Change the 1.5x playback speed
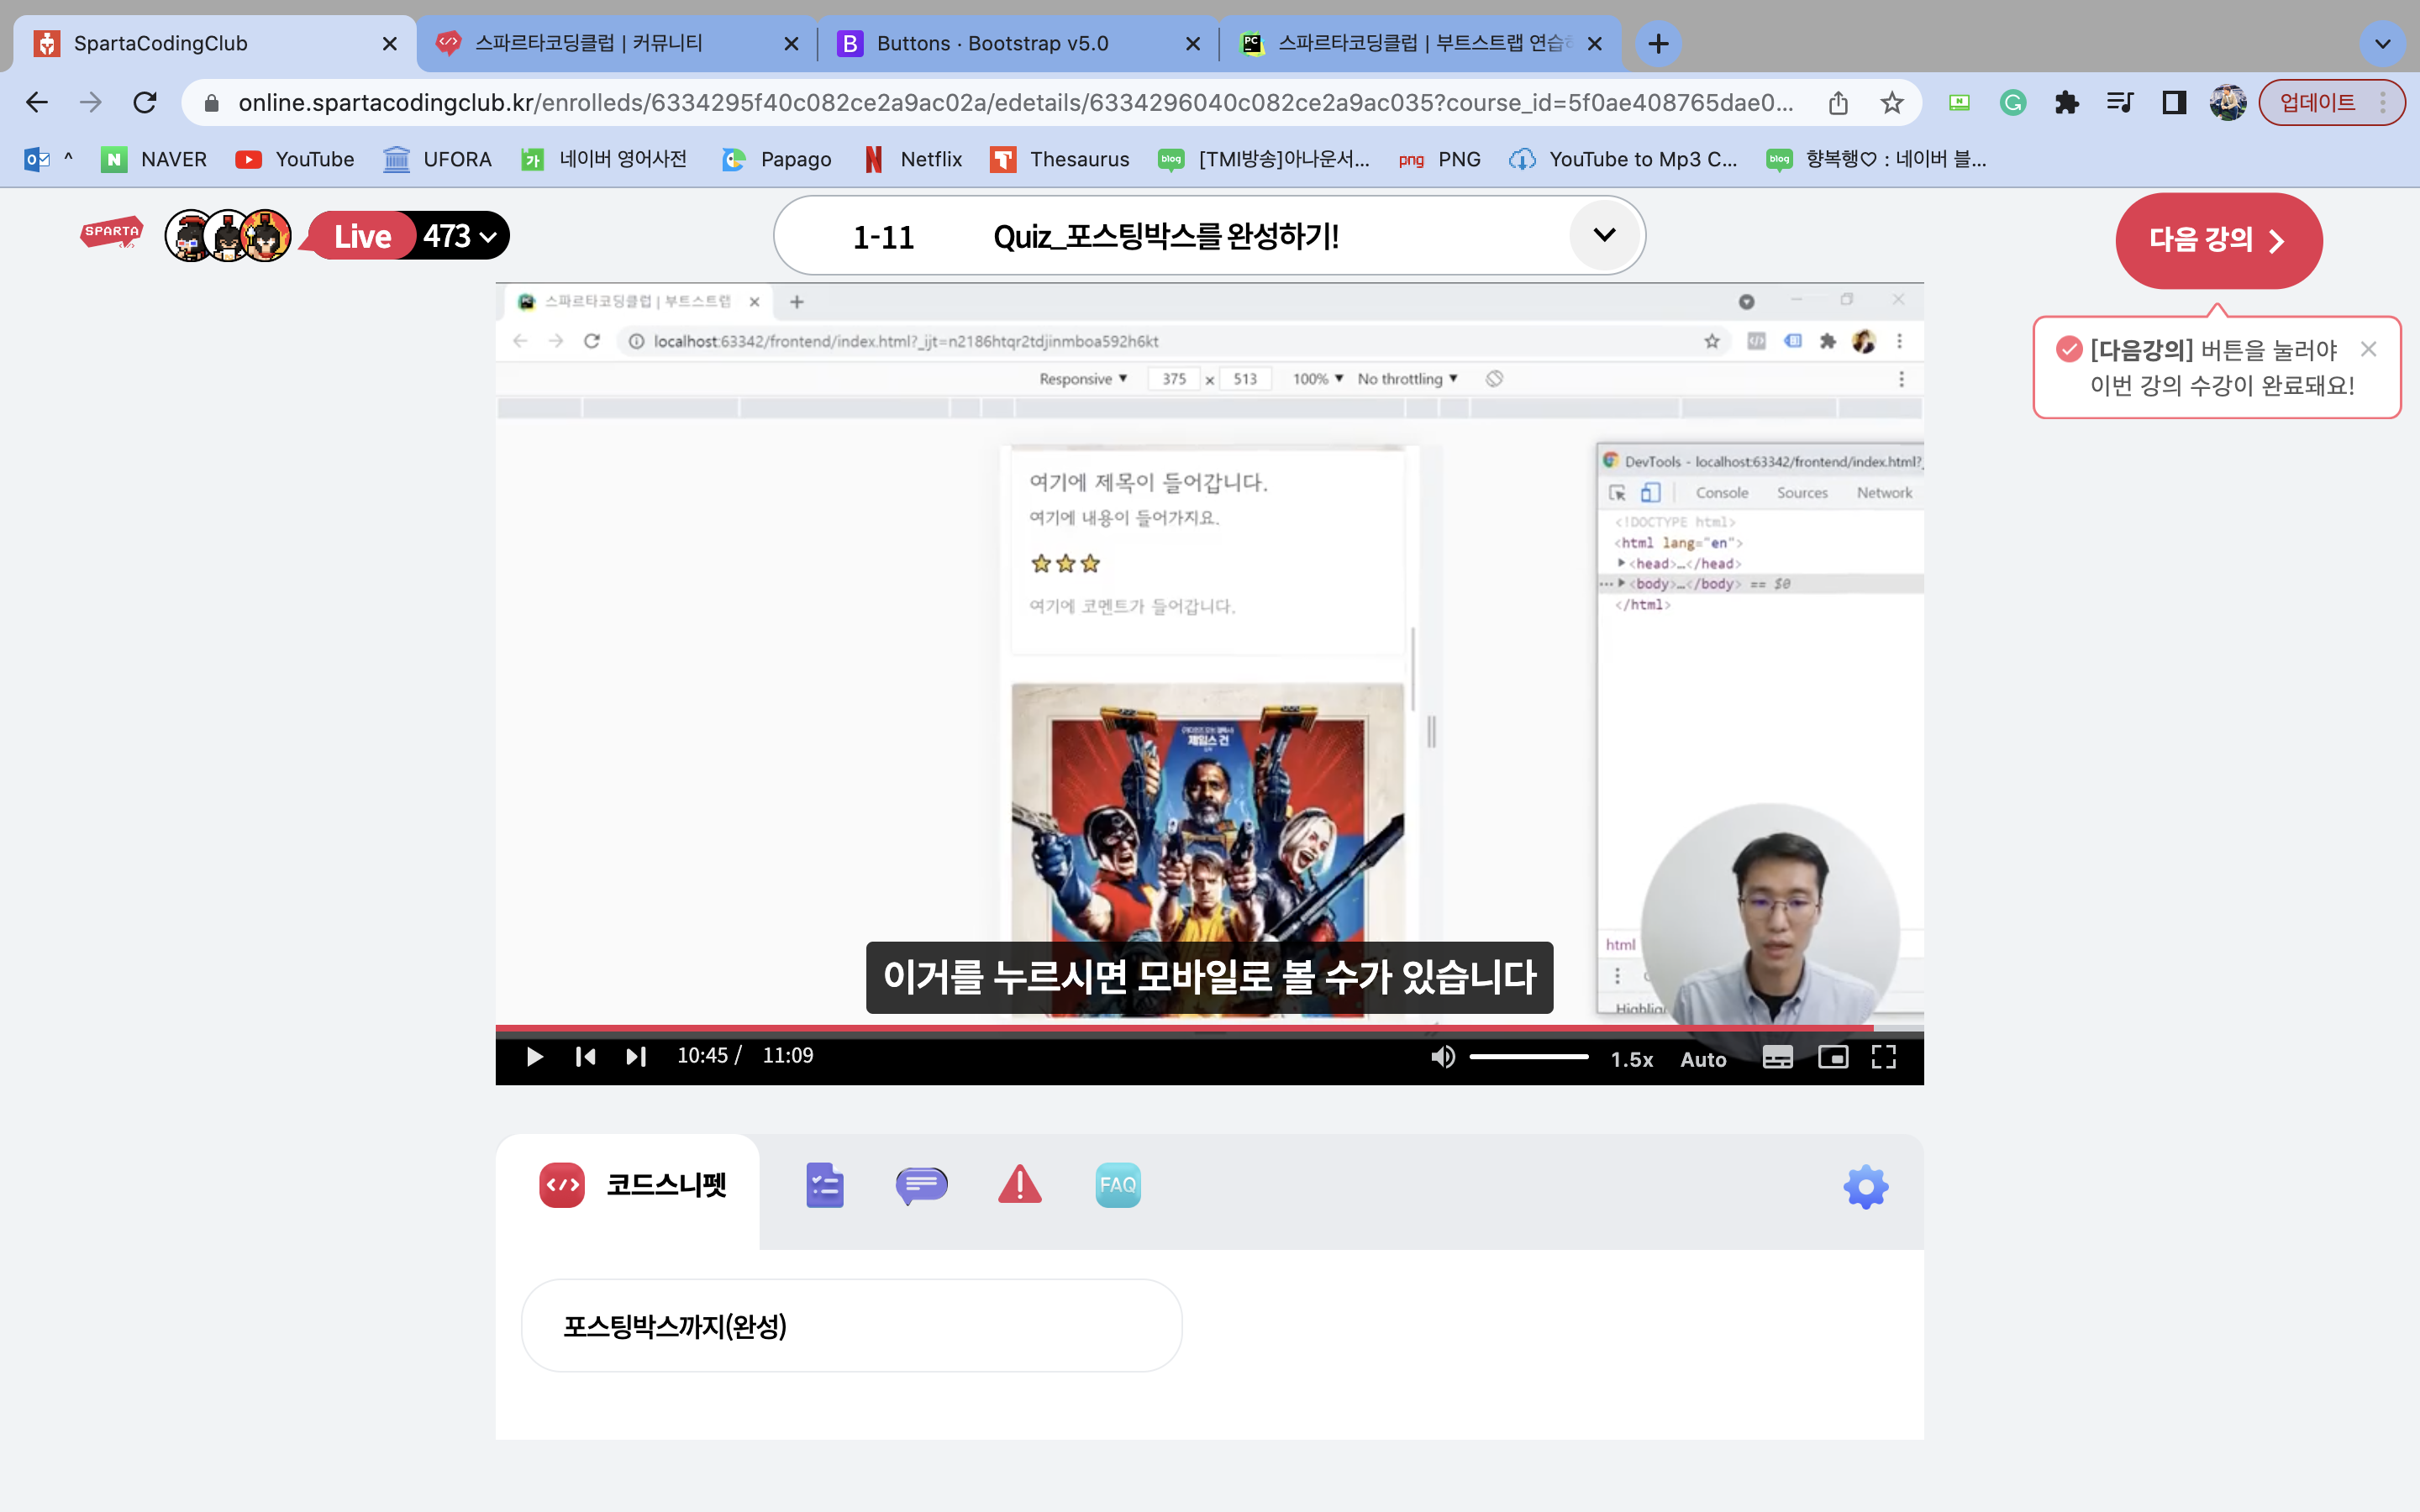 click(x=1631, y=1059)
